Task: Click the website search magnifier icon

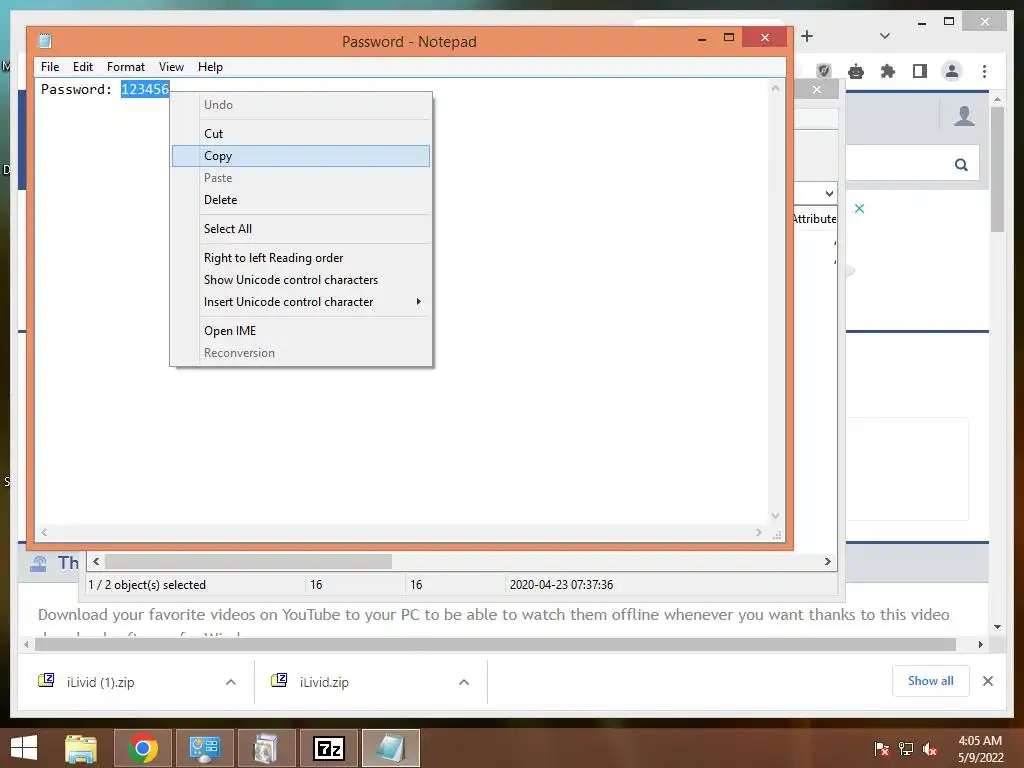Action: tap(961, 165)
